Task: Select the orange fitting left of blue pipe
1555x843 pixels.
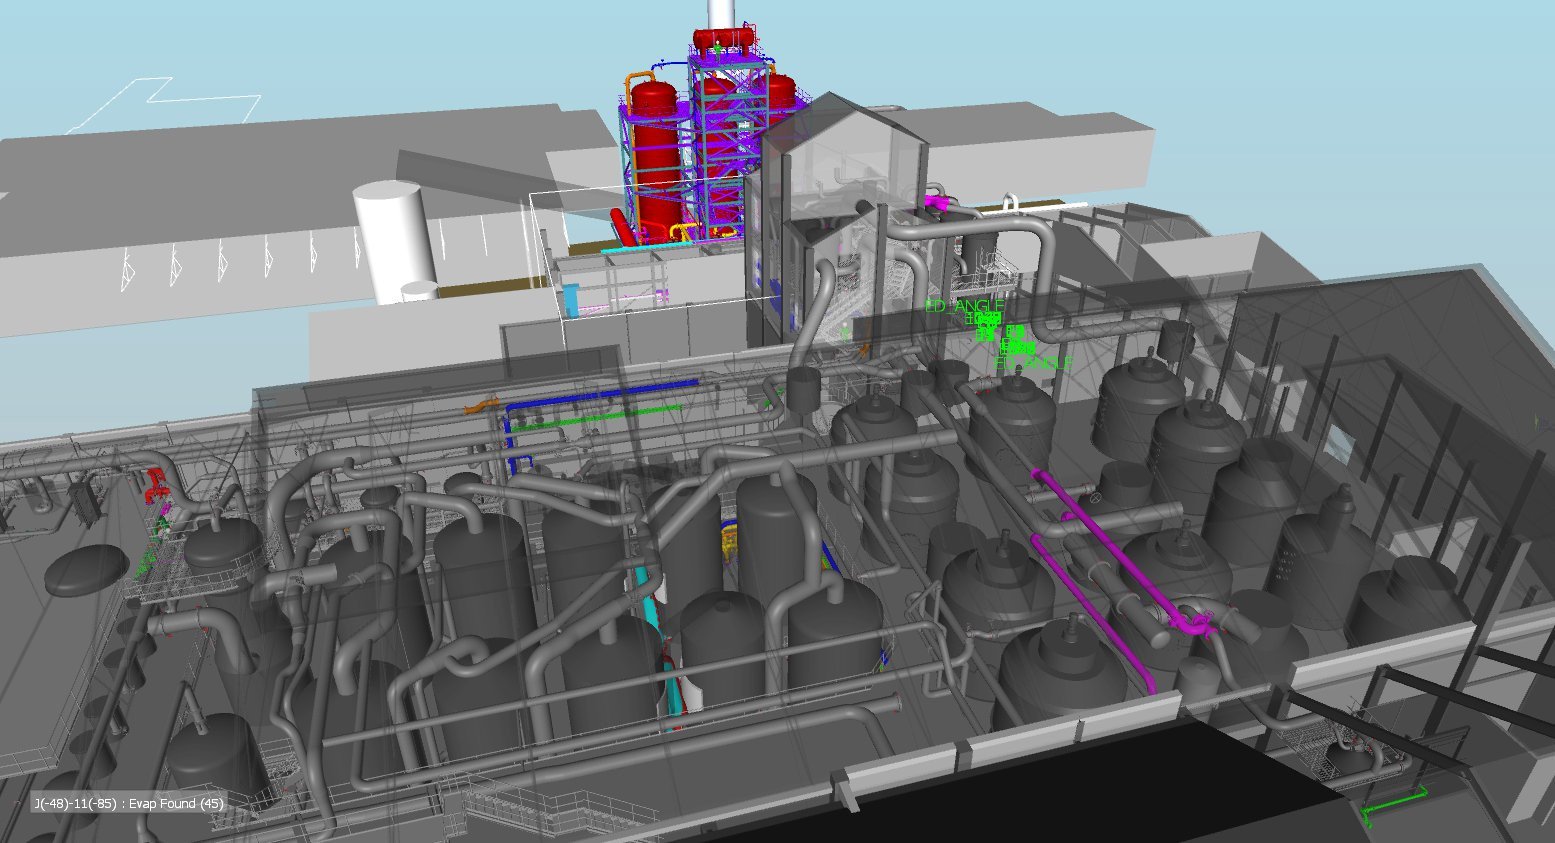Action: click(x=481, y=405)
